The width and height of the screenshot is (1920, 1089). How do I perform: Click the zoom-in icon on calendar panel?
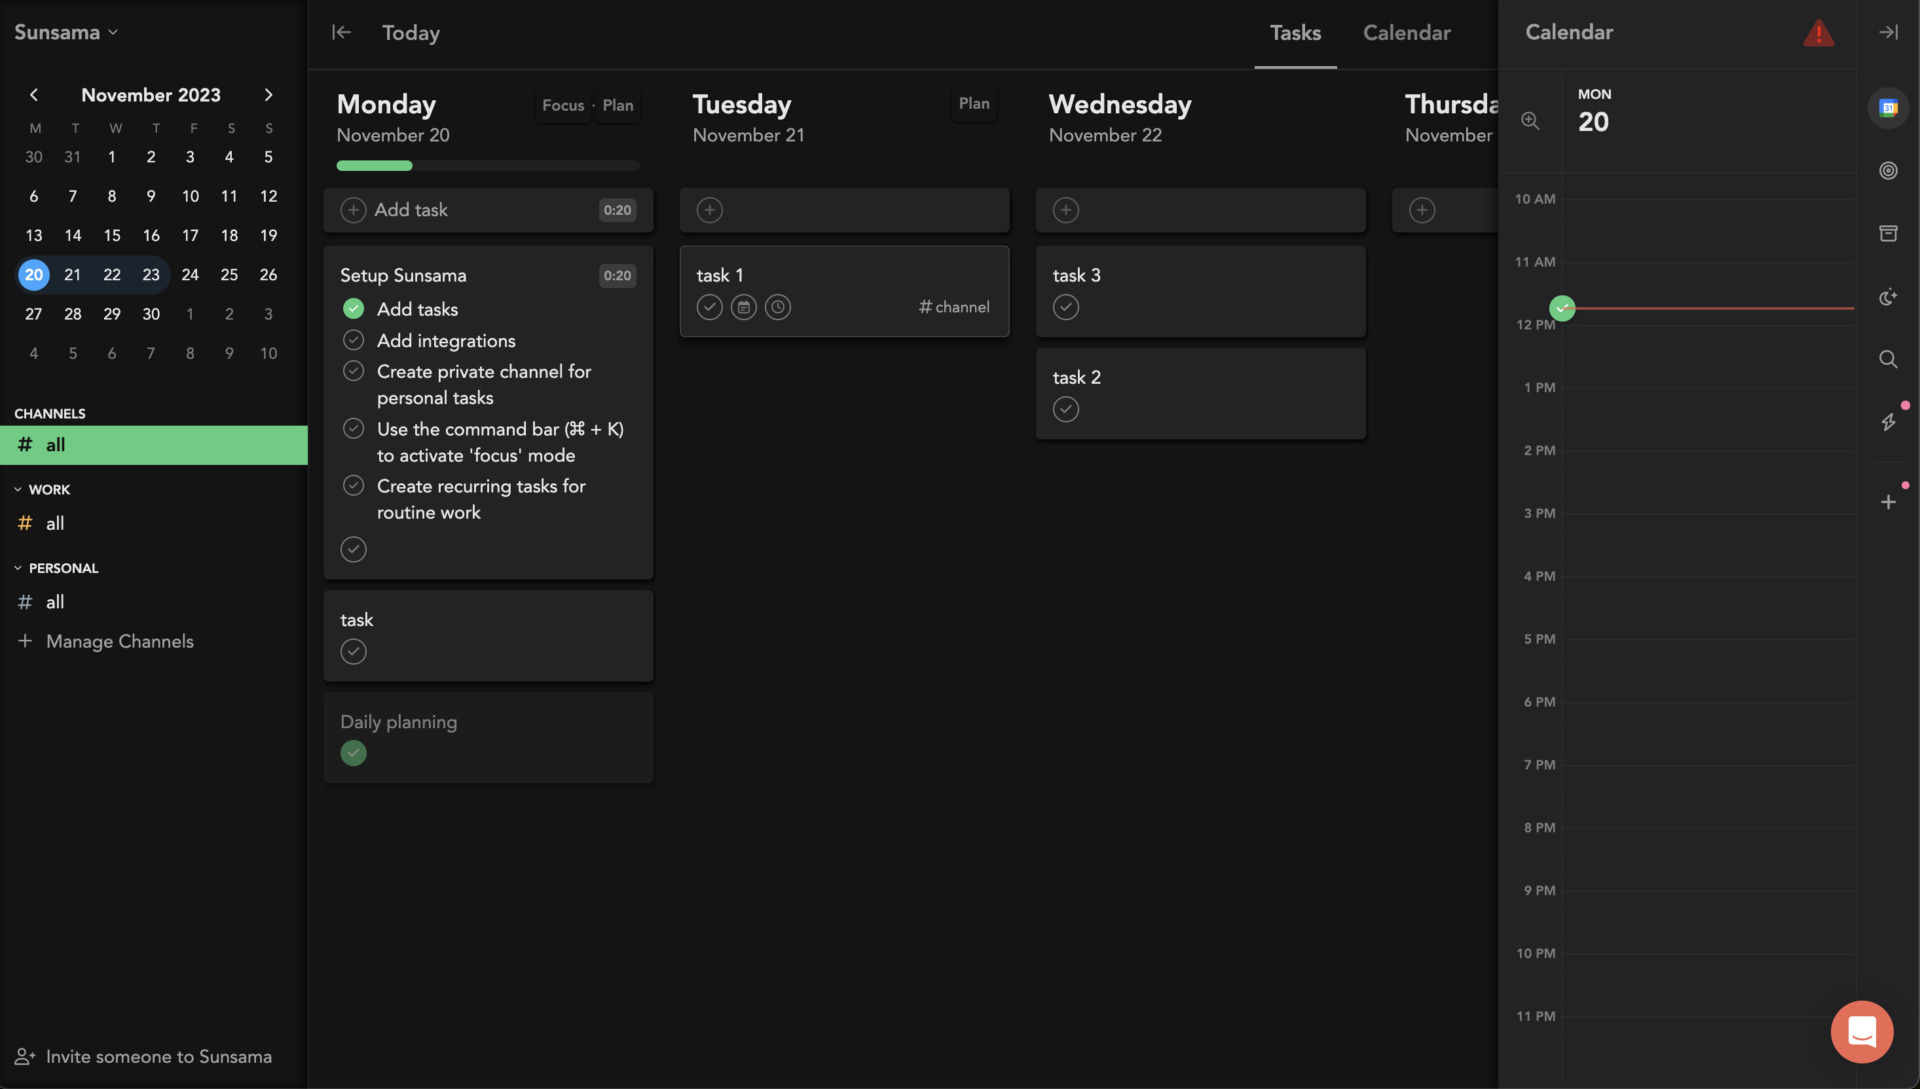[x=1530, y=121]
